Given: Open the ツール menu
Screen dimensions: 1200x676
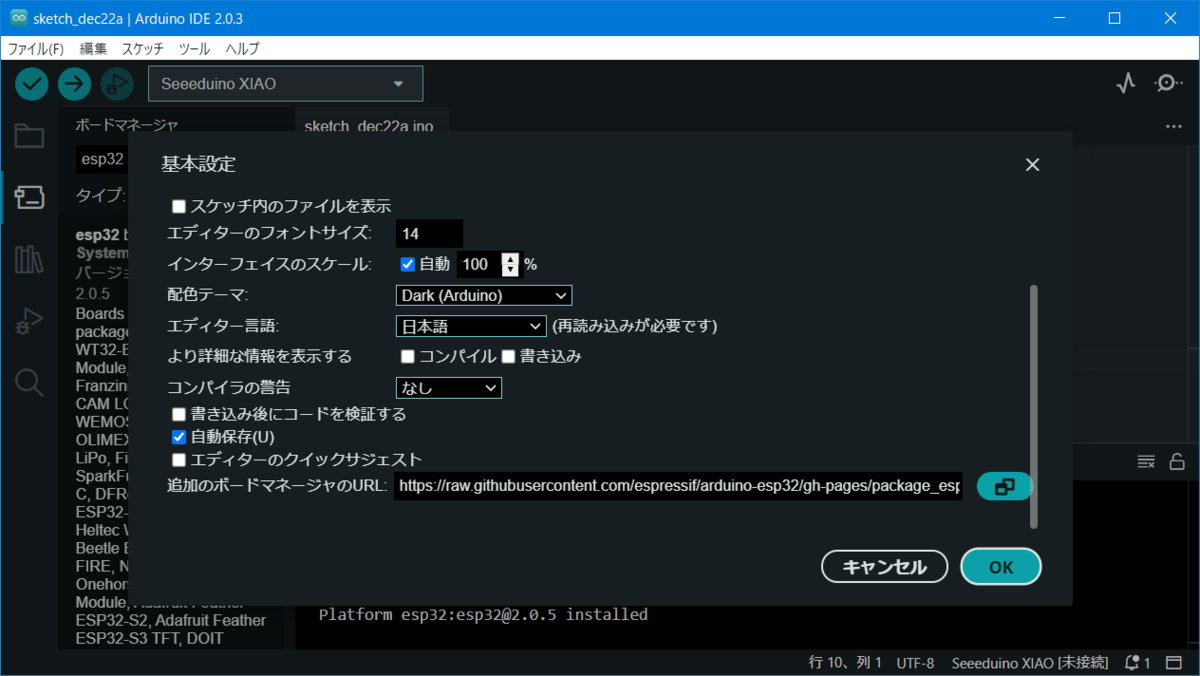Looking at the screenshot, I should [x=194, y=48].
